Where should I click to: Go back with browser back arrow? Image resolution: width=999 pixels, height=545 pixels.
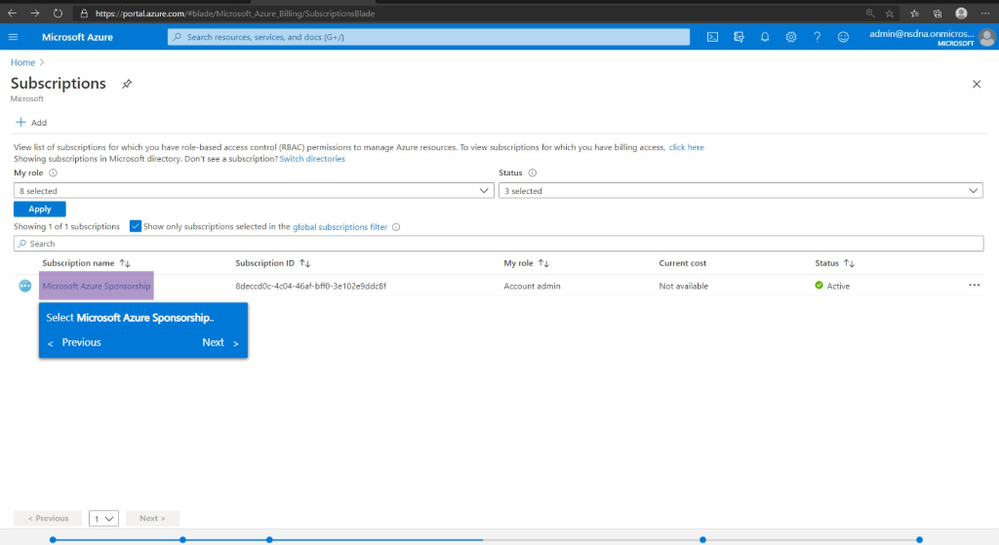(x=12, y=13)
